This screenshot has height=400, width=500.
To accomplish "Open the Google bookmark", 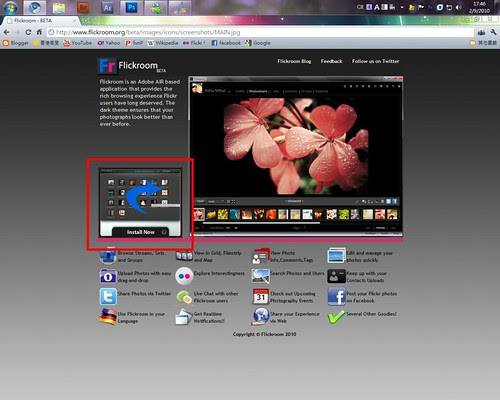I will point(257,43).
